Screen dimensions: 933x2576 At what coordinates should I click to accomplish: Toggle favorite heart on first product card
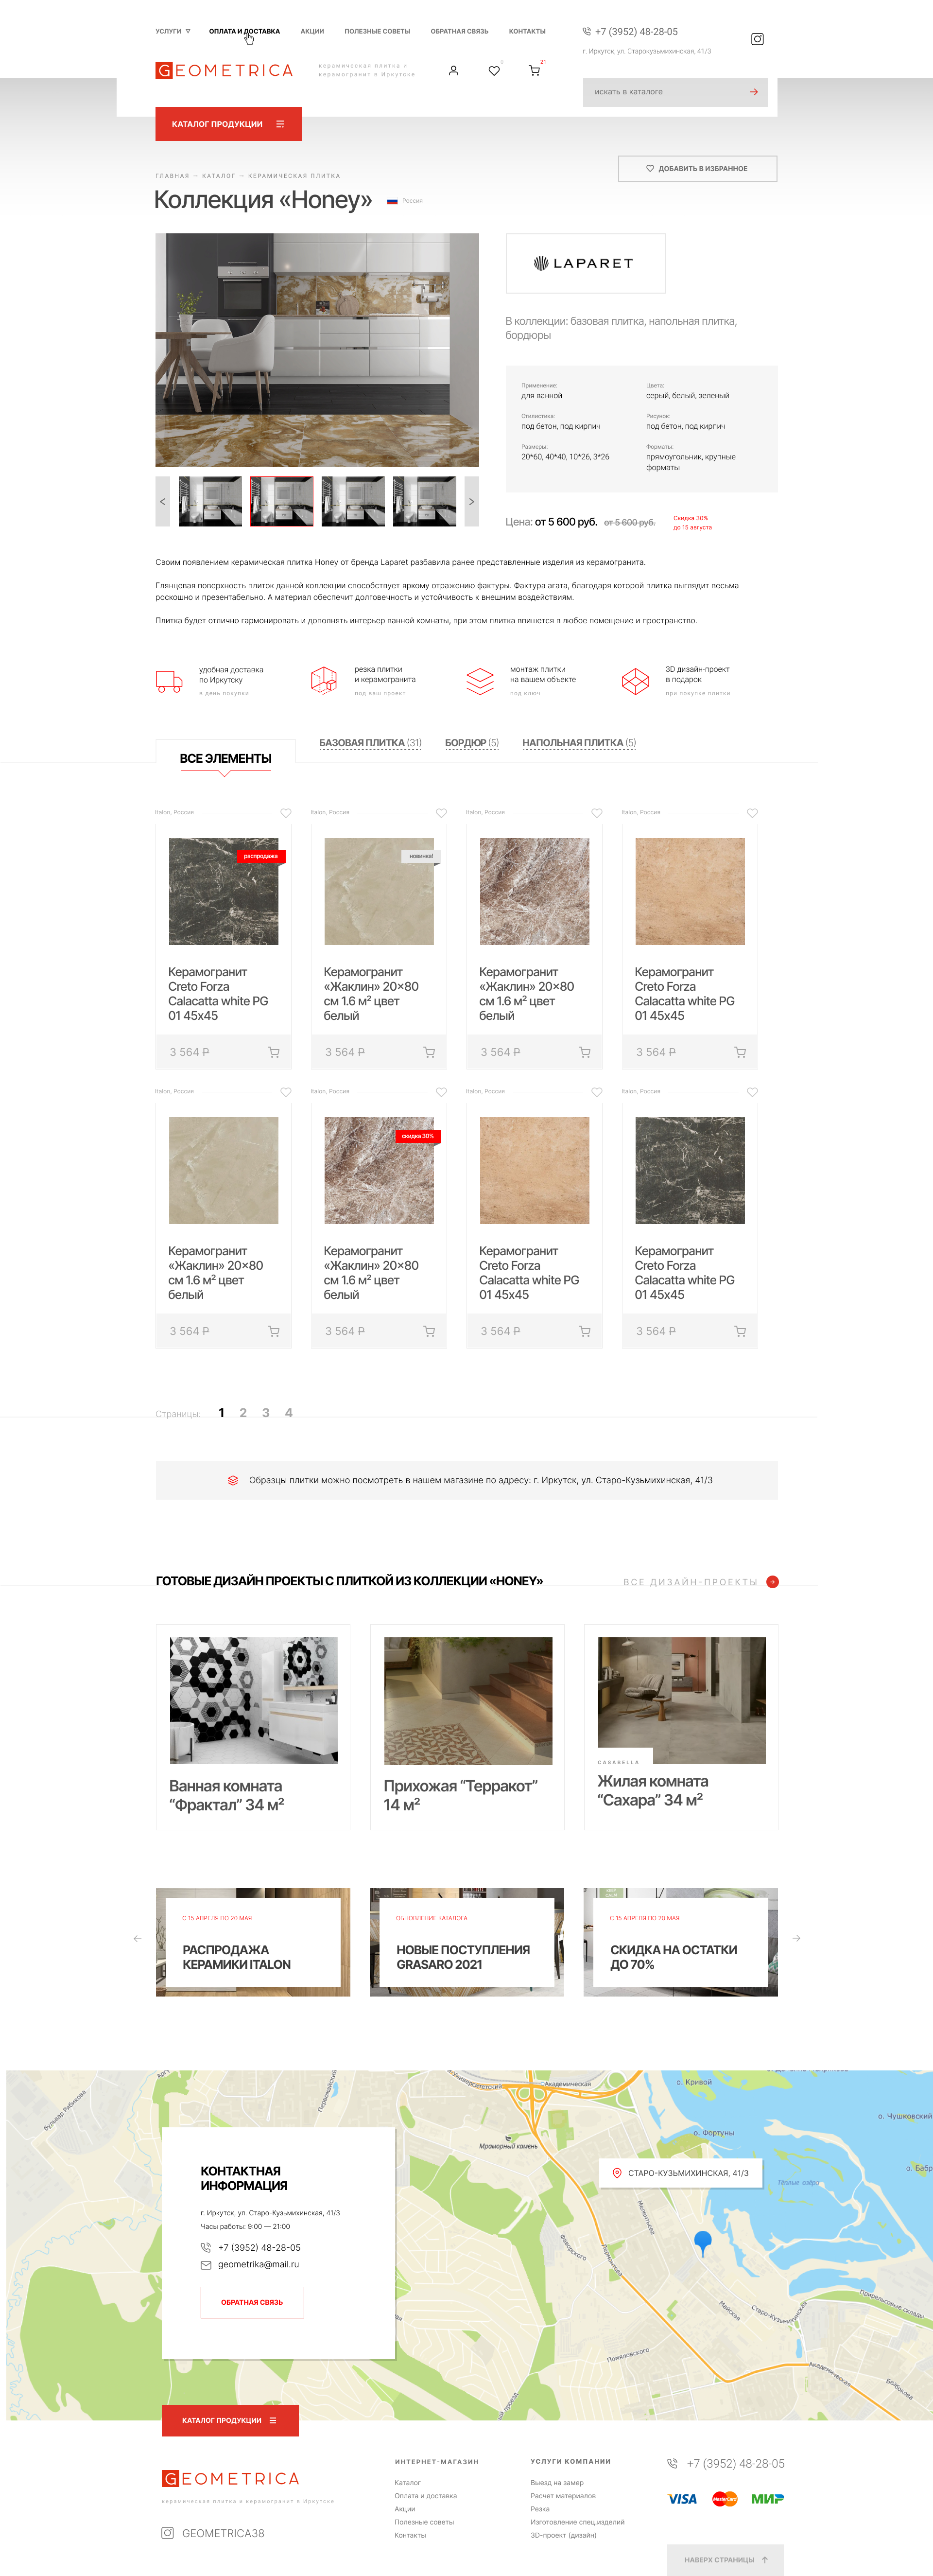[x=286, y=813]
